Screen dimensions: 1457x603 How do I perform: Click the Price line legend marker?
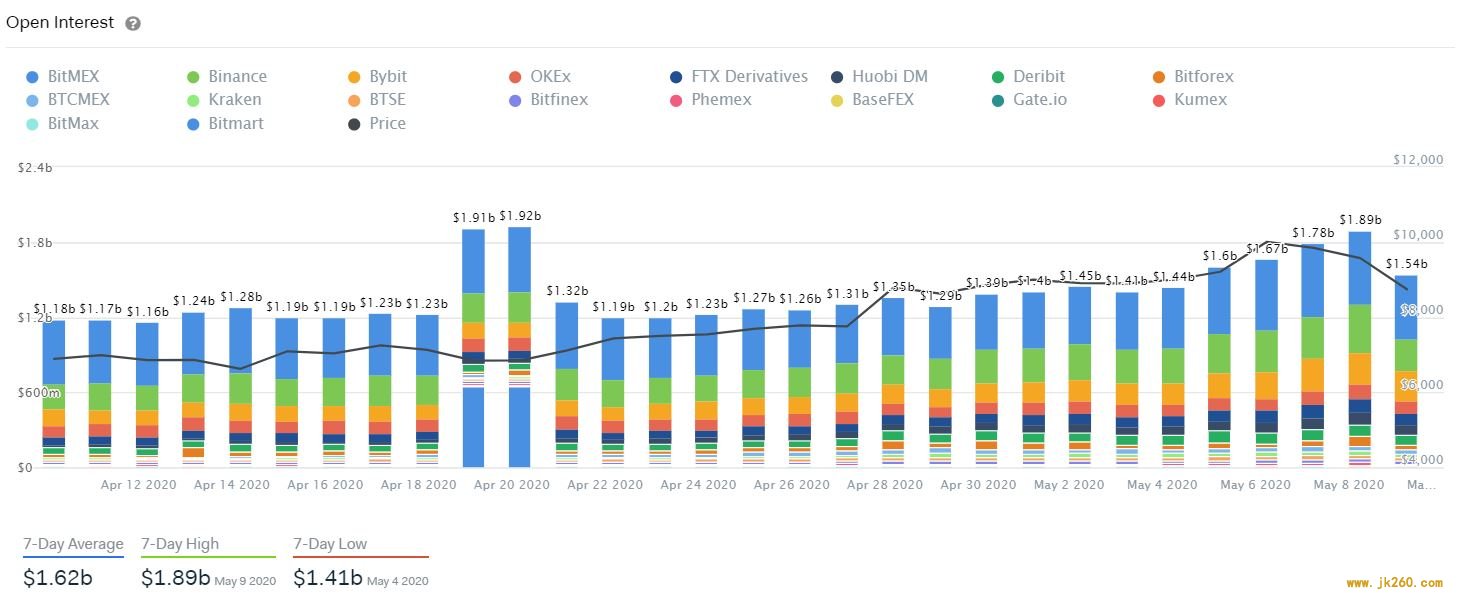coord(355,124)
